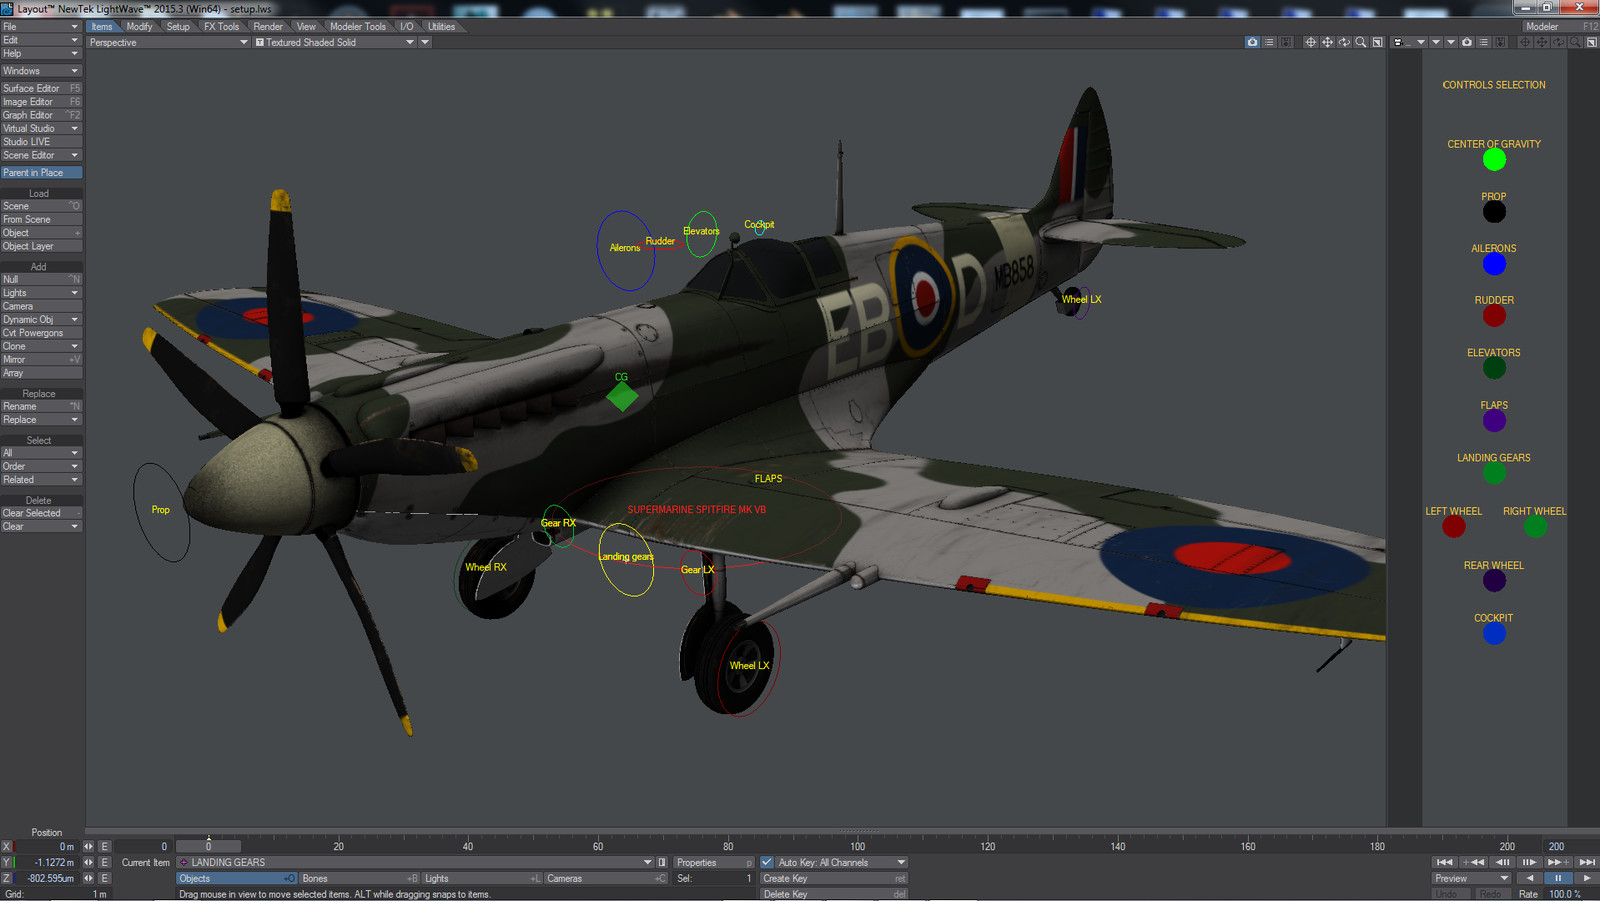This screenshot has height=901, width=1600.
Task: Click the viewport center/target crosshair icon
Action: [x=1310, y=42]
